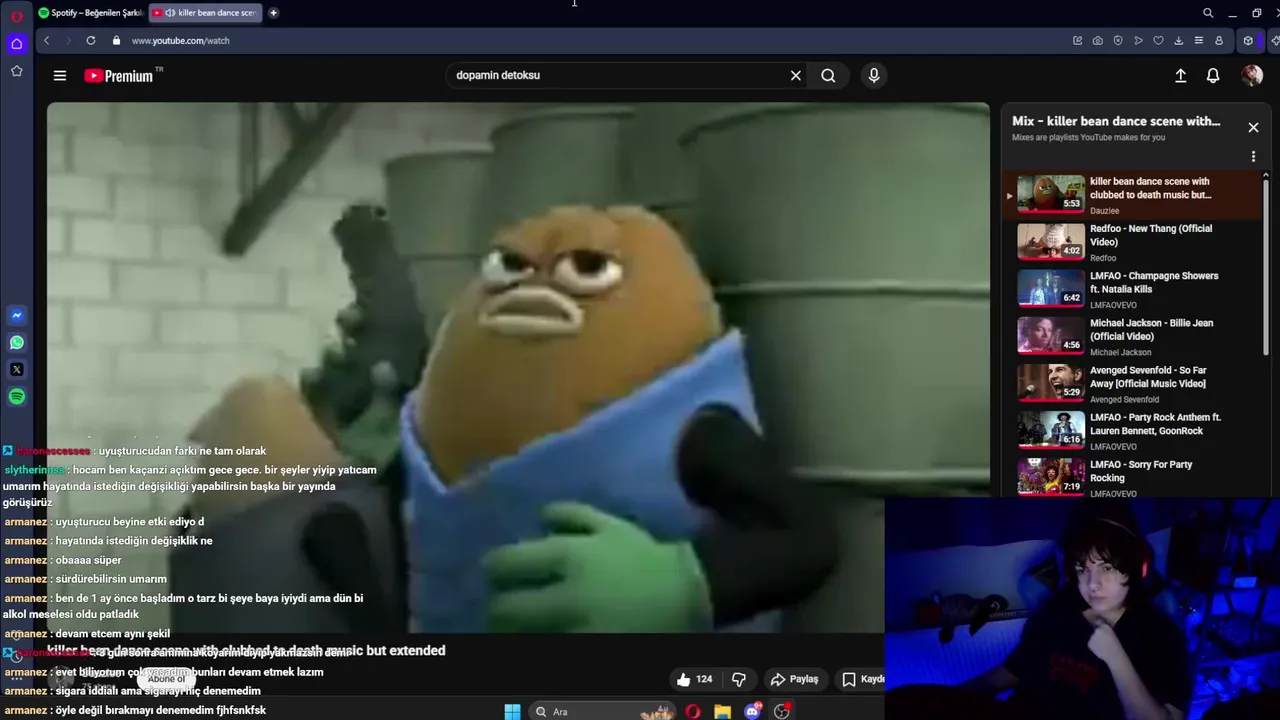The height and width of the screenshot is (720, 1280).
Task: Select 'LMFAO - Sorry For Party Rocking' entry
Action: [1130, 477]
